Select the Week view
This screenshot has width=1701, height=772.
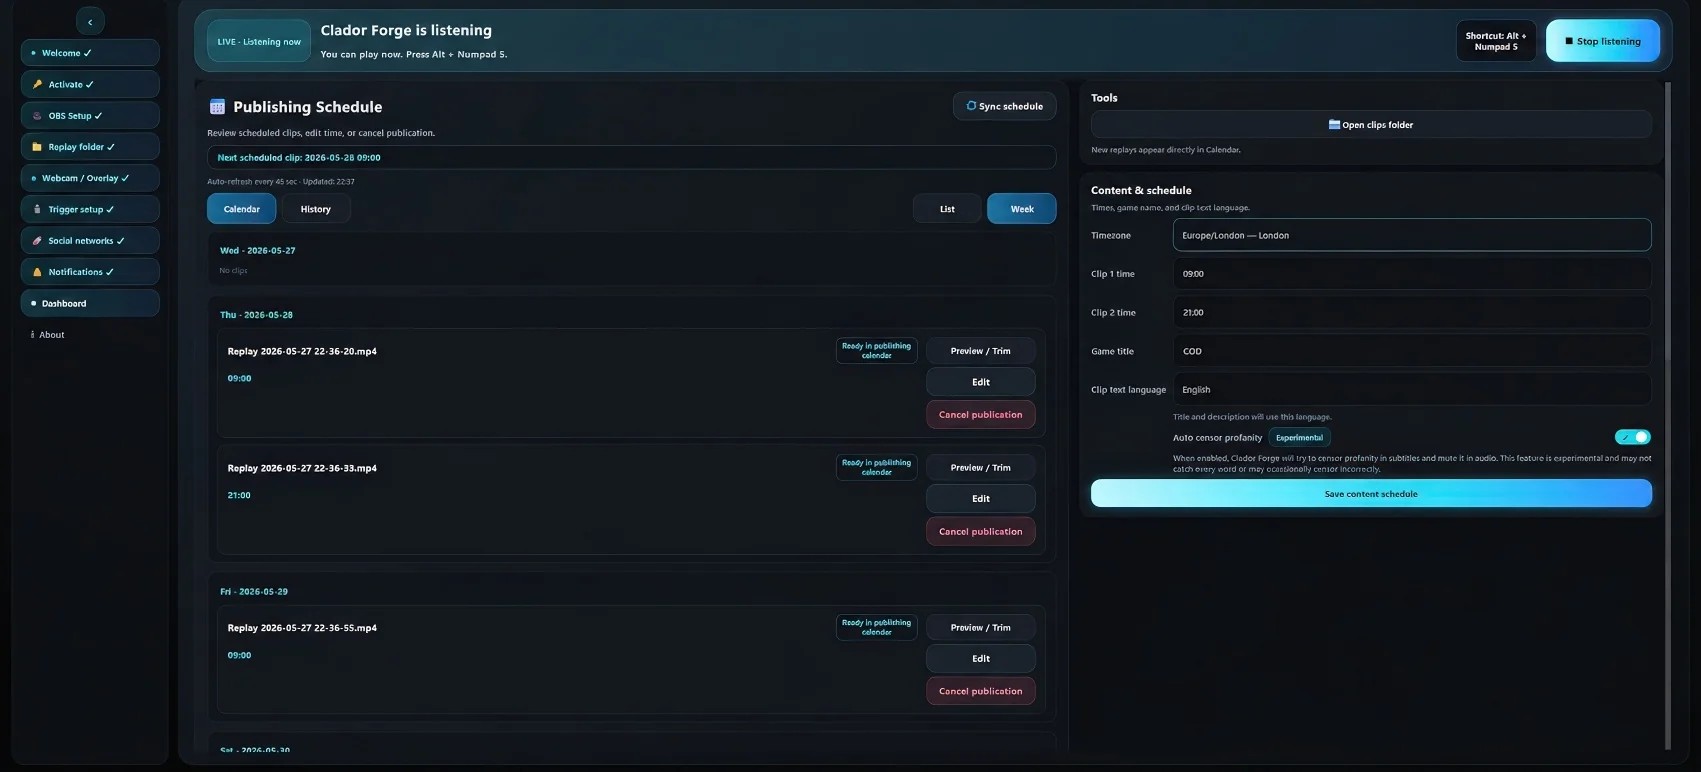point(1022,209)
